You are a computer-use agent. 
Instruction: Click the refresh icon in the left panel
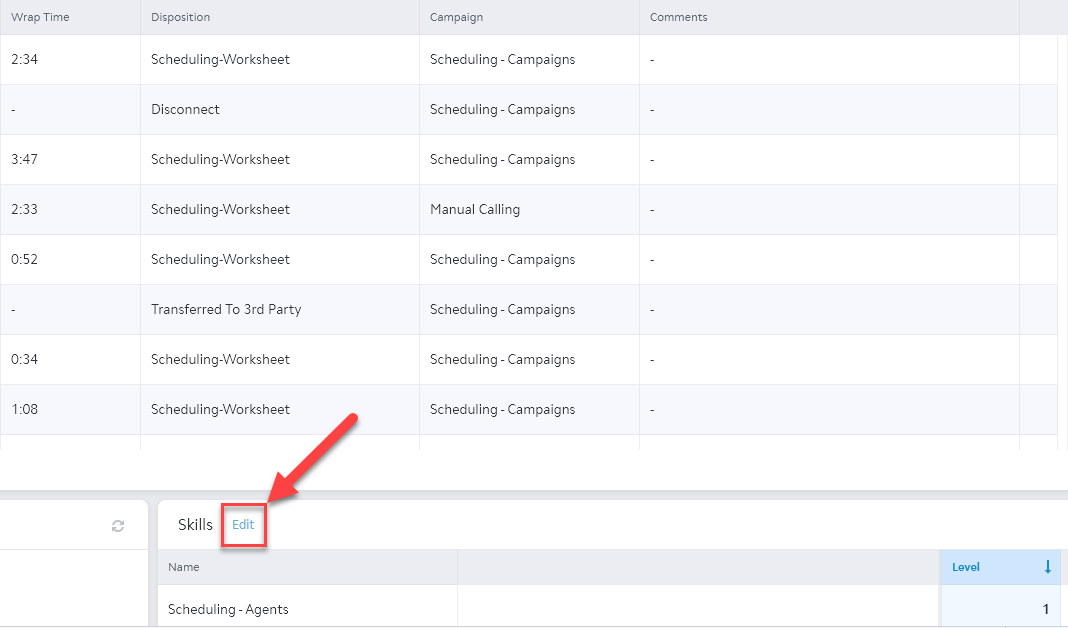pyautogui.click(x=118, y=526)
